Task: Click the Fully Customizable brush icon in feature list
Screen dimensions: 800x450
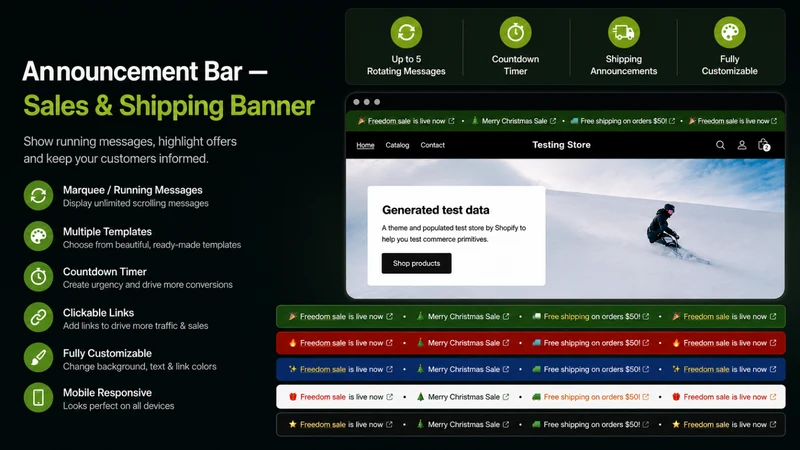Action: click(38, 358)
